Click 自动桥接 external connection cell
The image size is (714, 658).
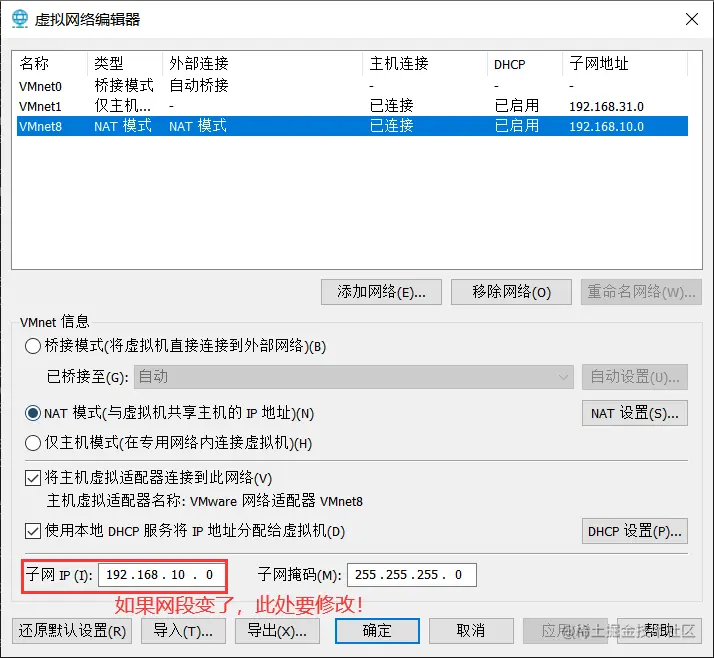coord(199,86)
